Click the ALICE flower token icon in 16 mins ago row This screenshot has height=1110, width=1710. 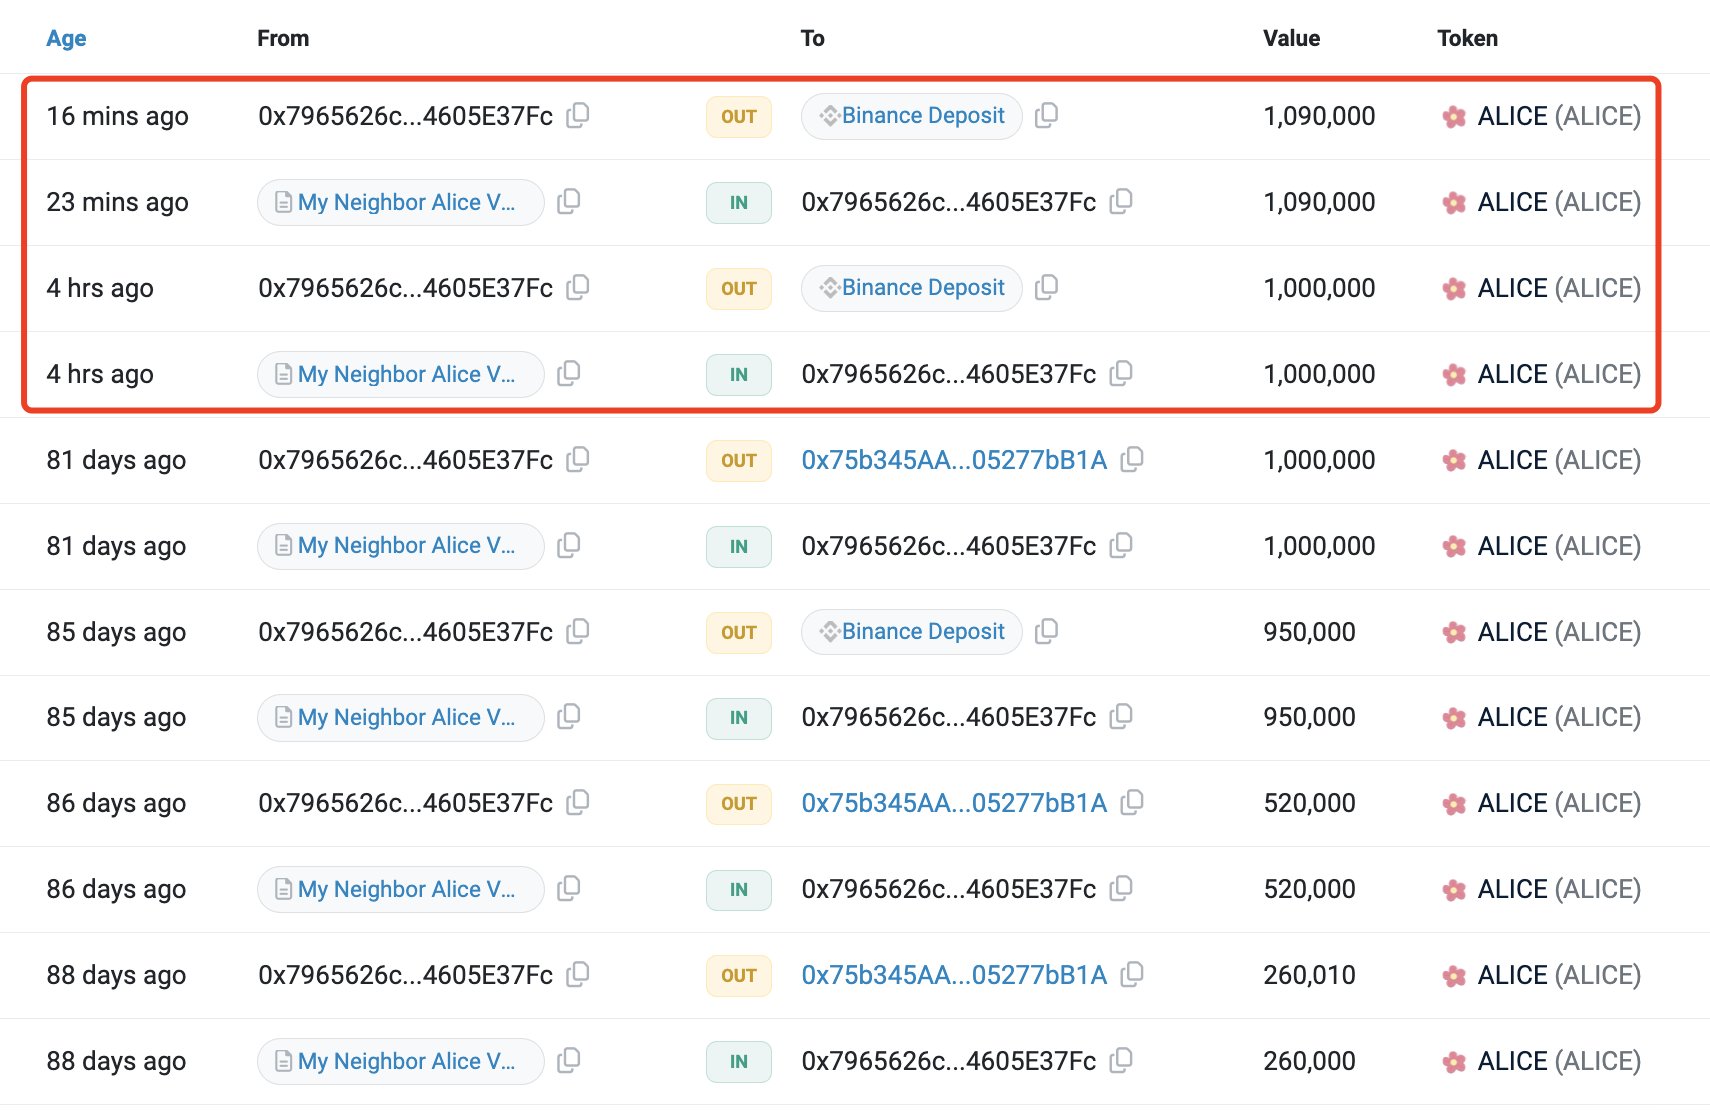pyautogui.click(x=1454, y=117)
